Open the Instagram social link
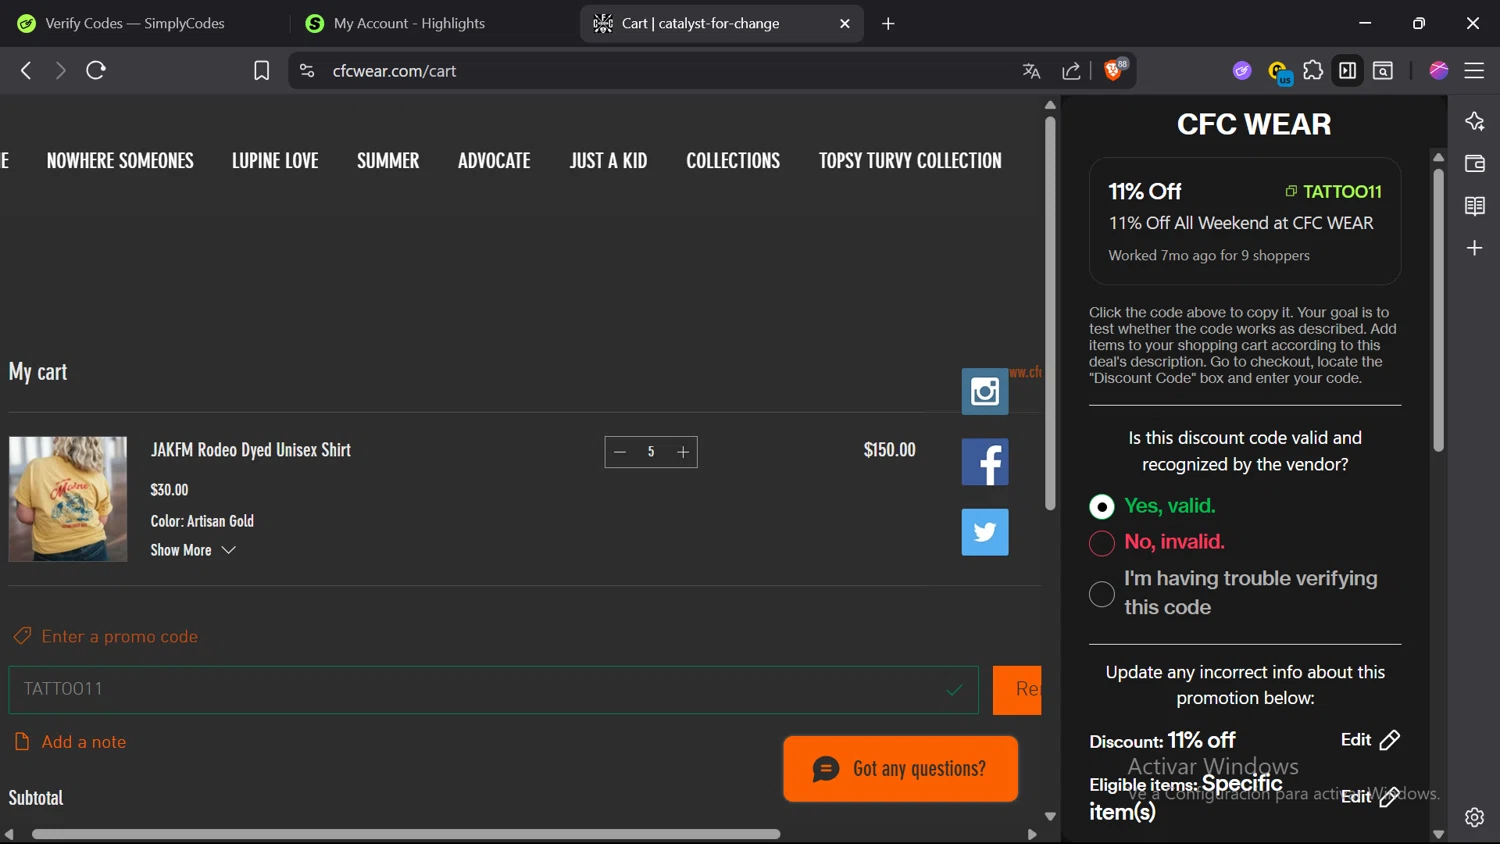The height and width of the screenshot is (844, 1500). click(x=985, y=392)
